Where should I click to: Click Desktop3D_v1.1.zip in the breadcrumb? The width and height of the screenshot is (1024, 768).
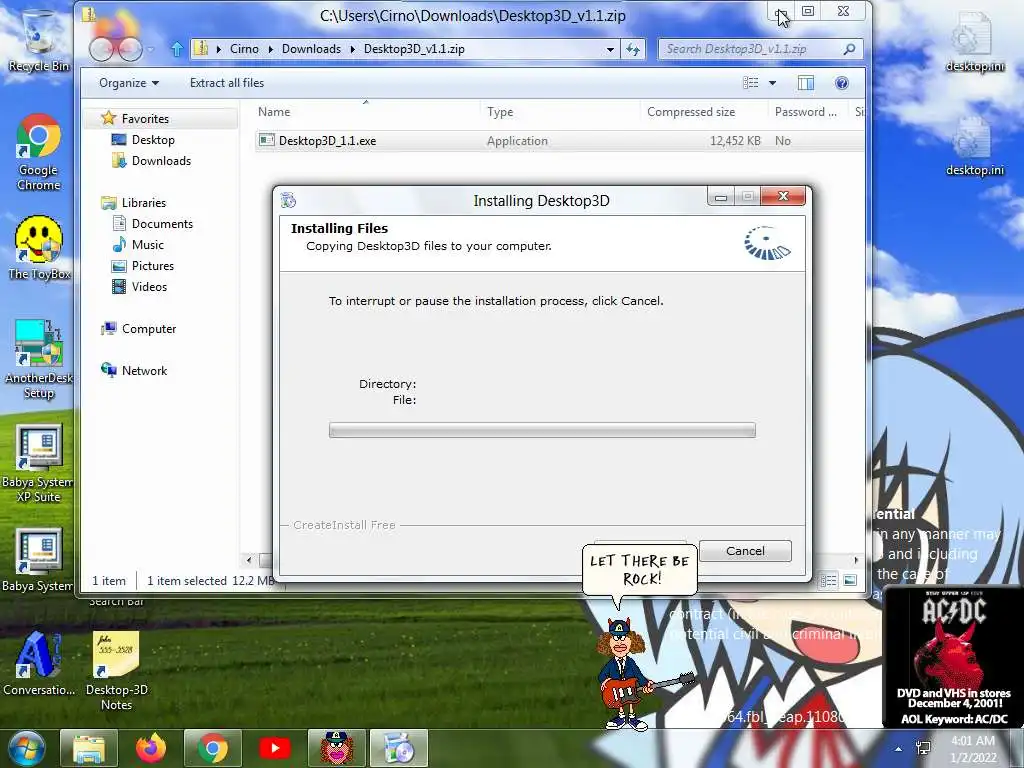pos(414,49)
